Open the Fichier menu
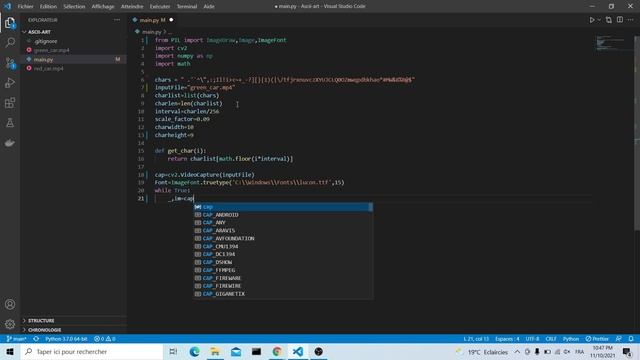 pyautogui.click(x=26, y=7)
